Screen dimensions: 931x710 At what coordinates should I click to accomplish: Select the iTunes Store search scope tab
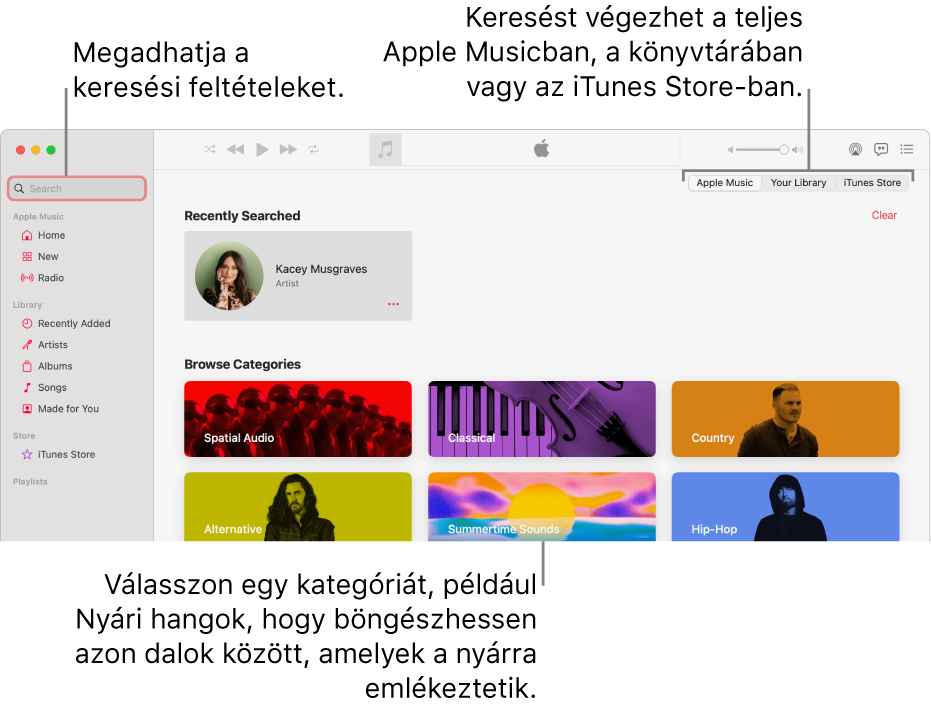tap(872, 183)
